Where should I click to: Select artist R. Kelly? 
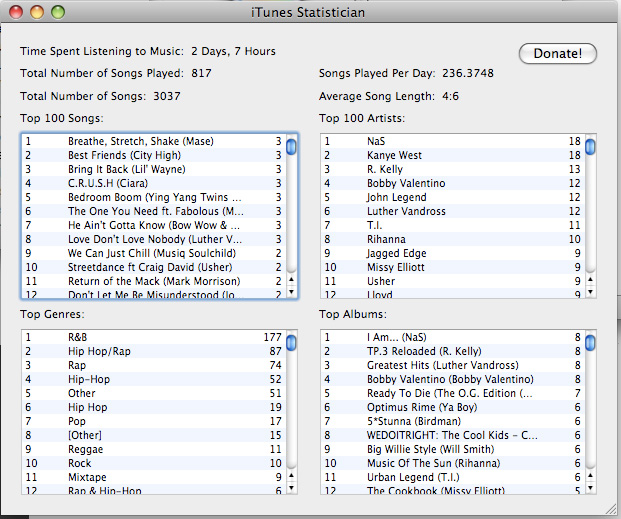453,169
